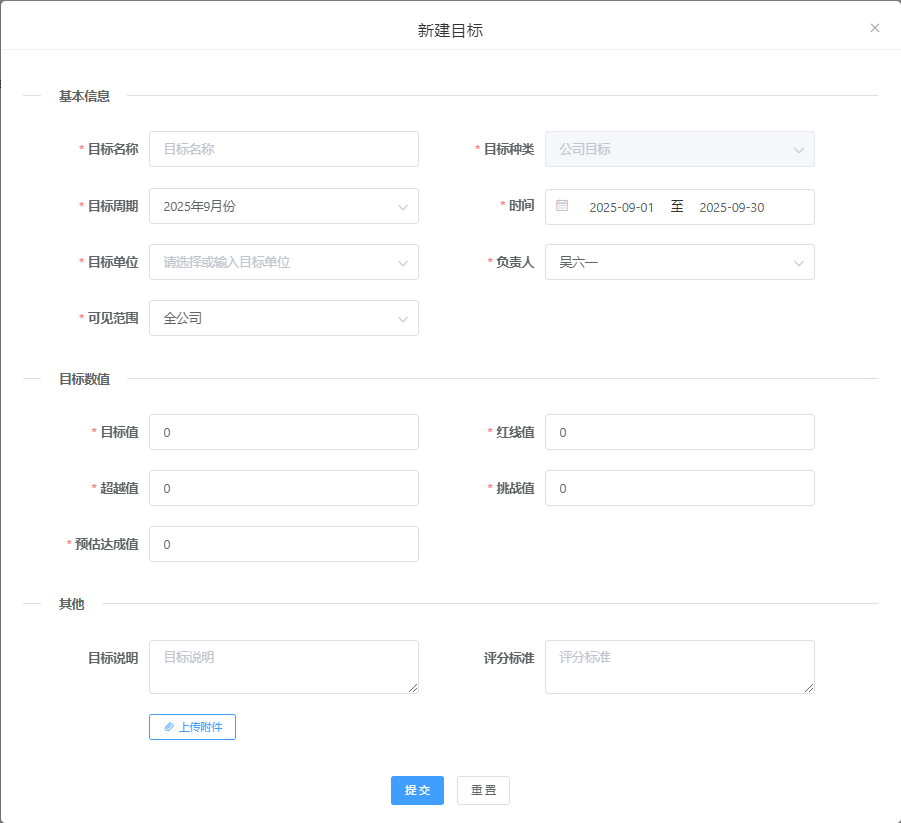Screen dimensions: 901x823
Task: Close the 新建目标 dialog
Action: point(875,28)
